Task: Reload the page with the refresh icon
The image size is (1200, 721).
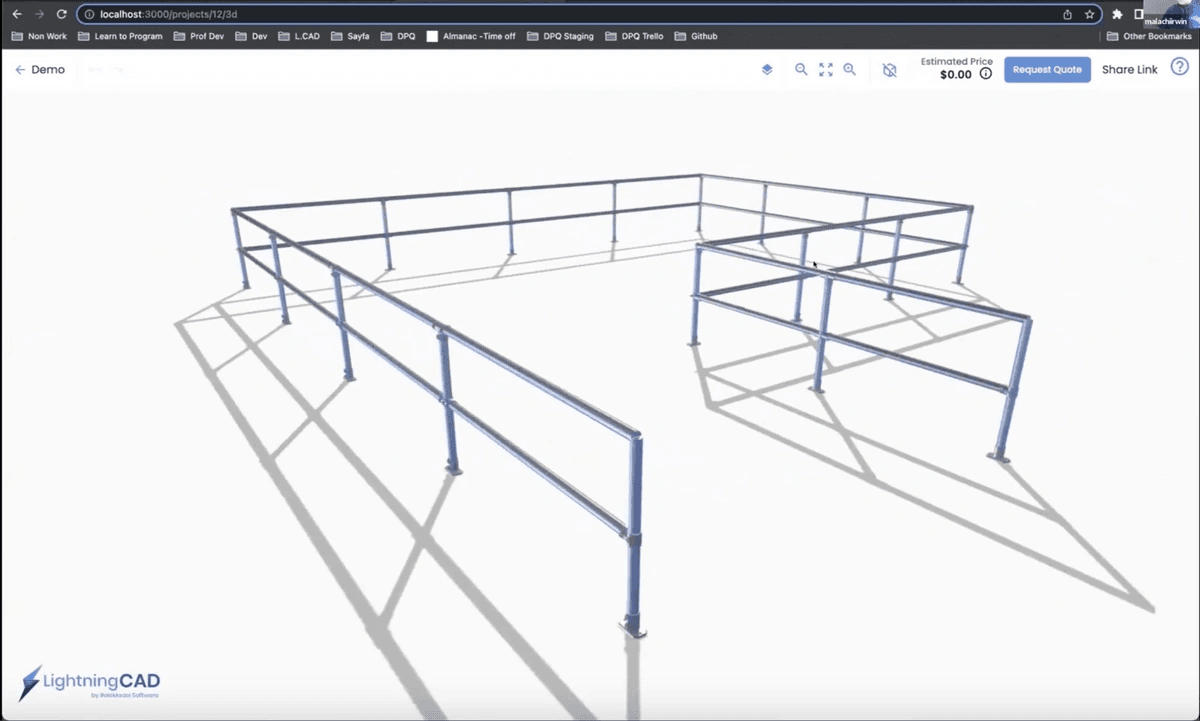Action: coord(62,15)
